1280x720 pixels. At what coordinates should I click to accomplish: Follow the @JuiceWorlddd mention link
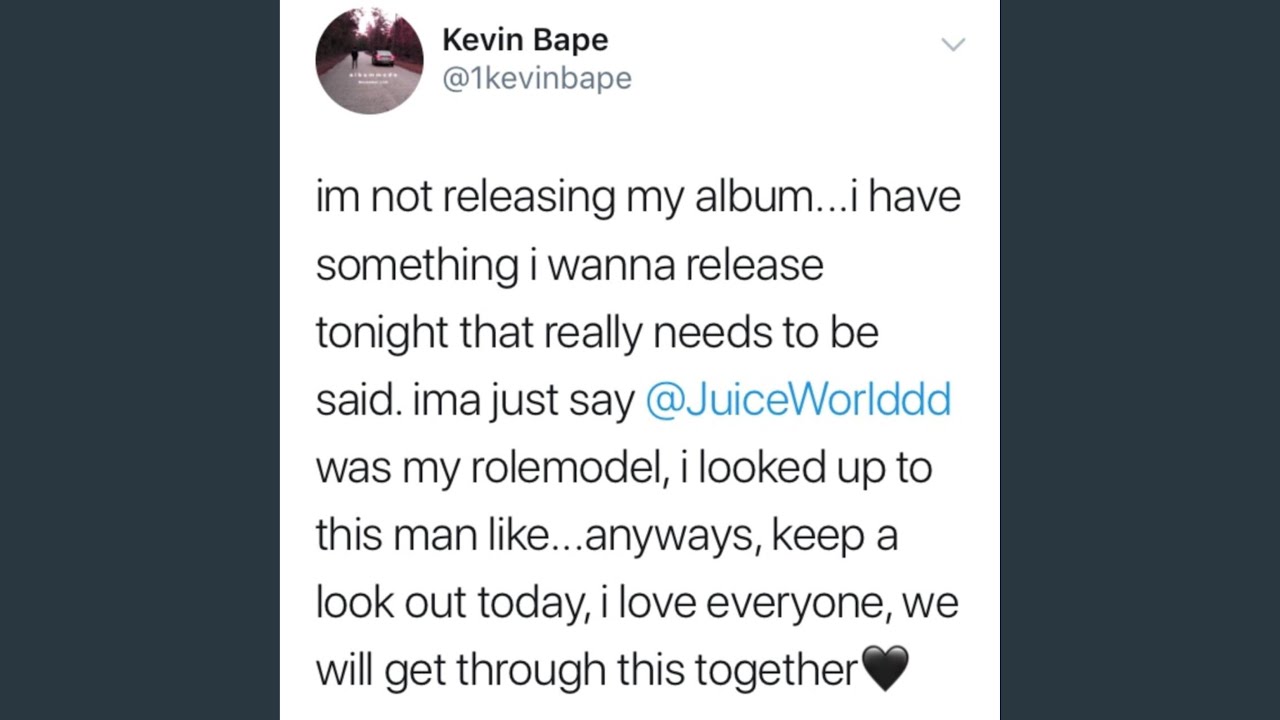798,400
